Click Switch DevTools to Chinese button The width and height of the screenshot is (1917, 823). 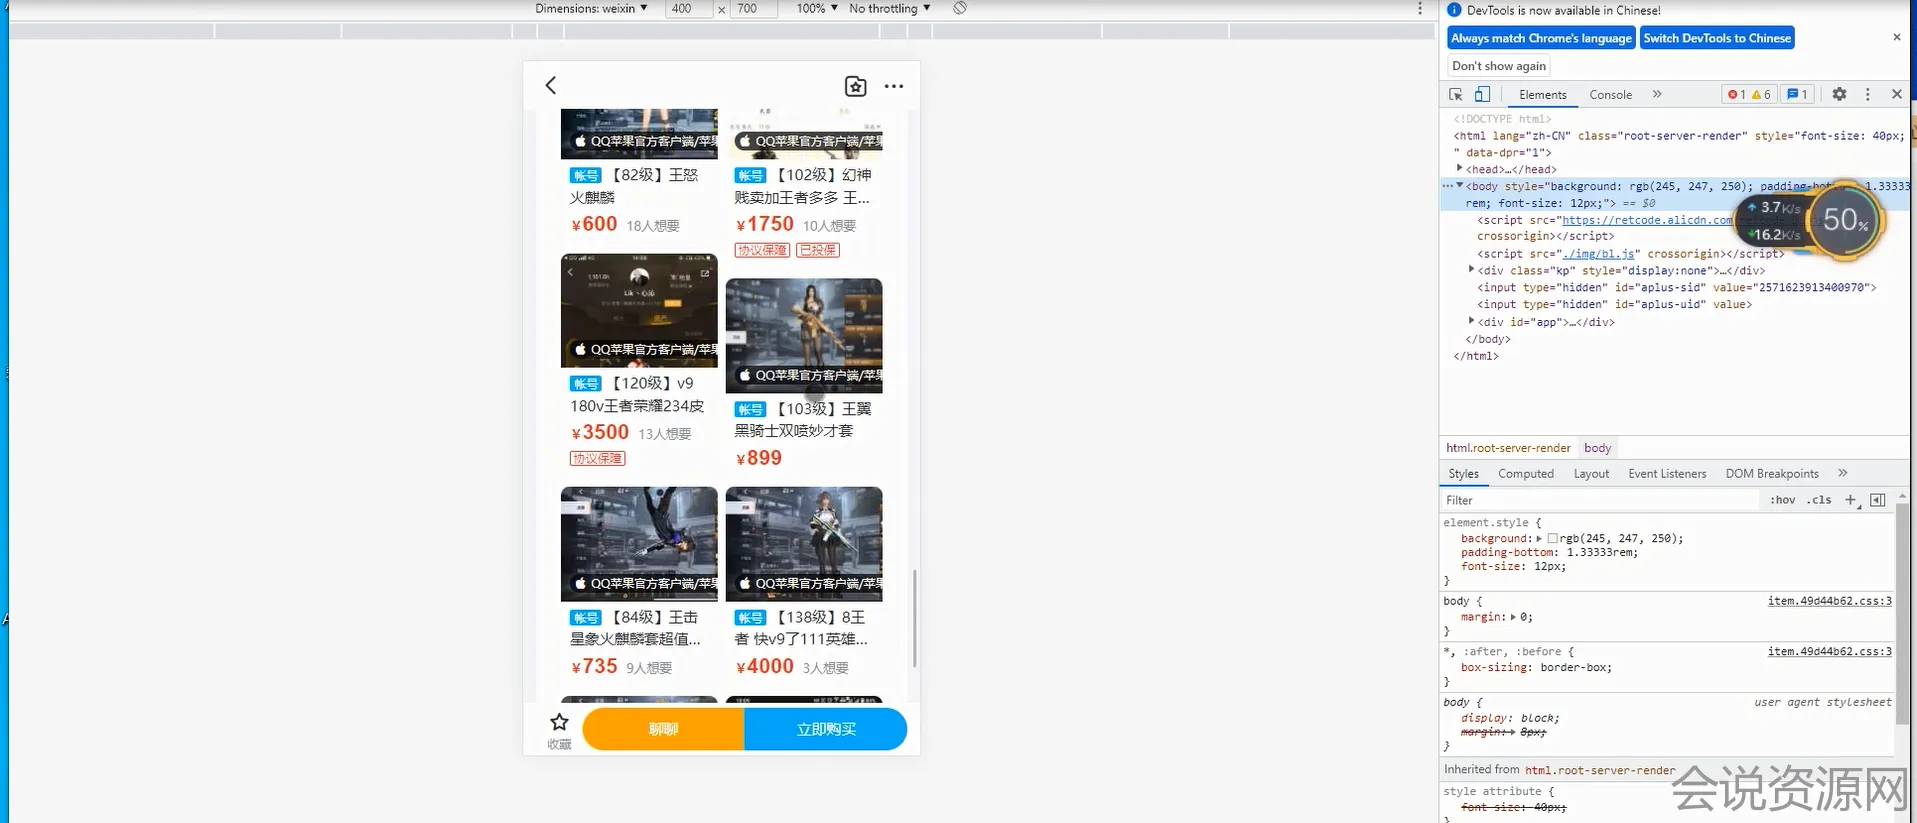pyautogui.click(x=1716, y=38)
